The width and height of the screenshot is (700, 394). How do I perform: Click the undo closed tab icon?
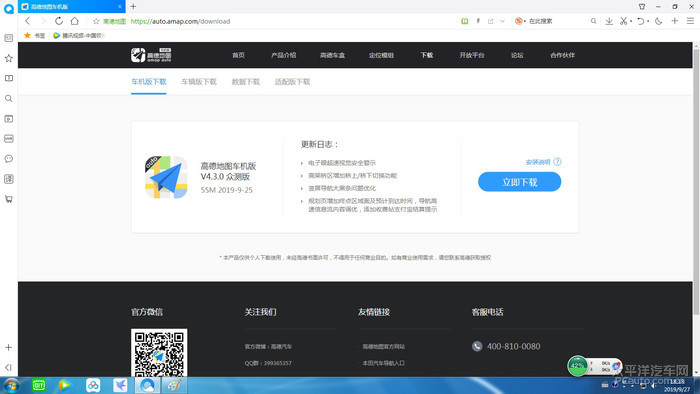[640, 21]
